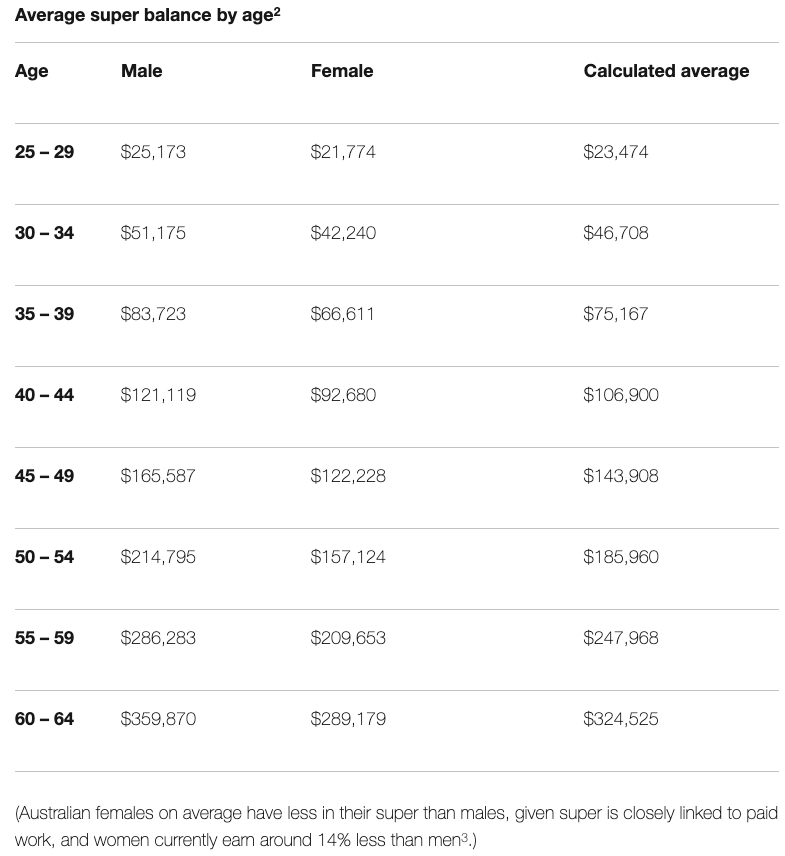Select the 30 – 34 age row label
Screen dimensions: 785x856
44,233
